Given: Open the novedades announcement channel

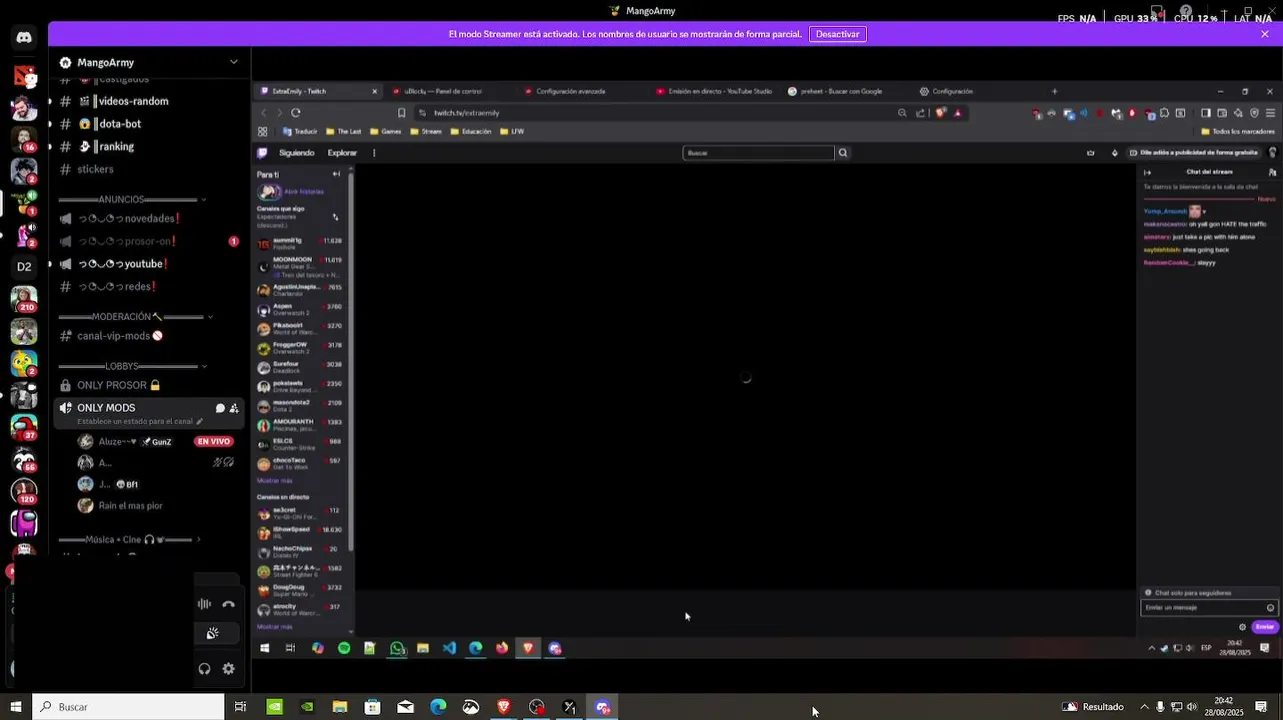Looking at the screenshot, I should 148,218.
